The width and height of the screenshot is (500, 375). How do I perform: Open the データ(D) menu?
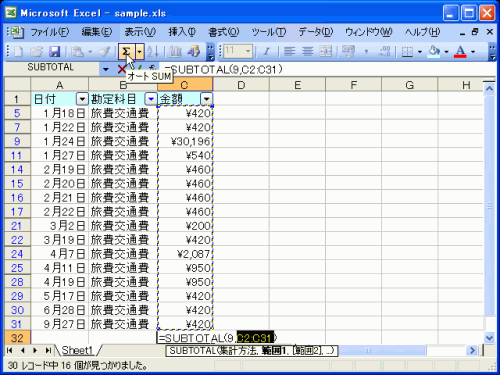pos(316,32)
